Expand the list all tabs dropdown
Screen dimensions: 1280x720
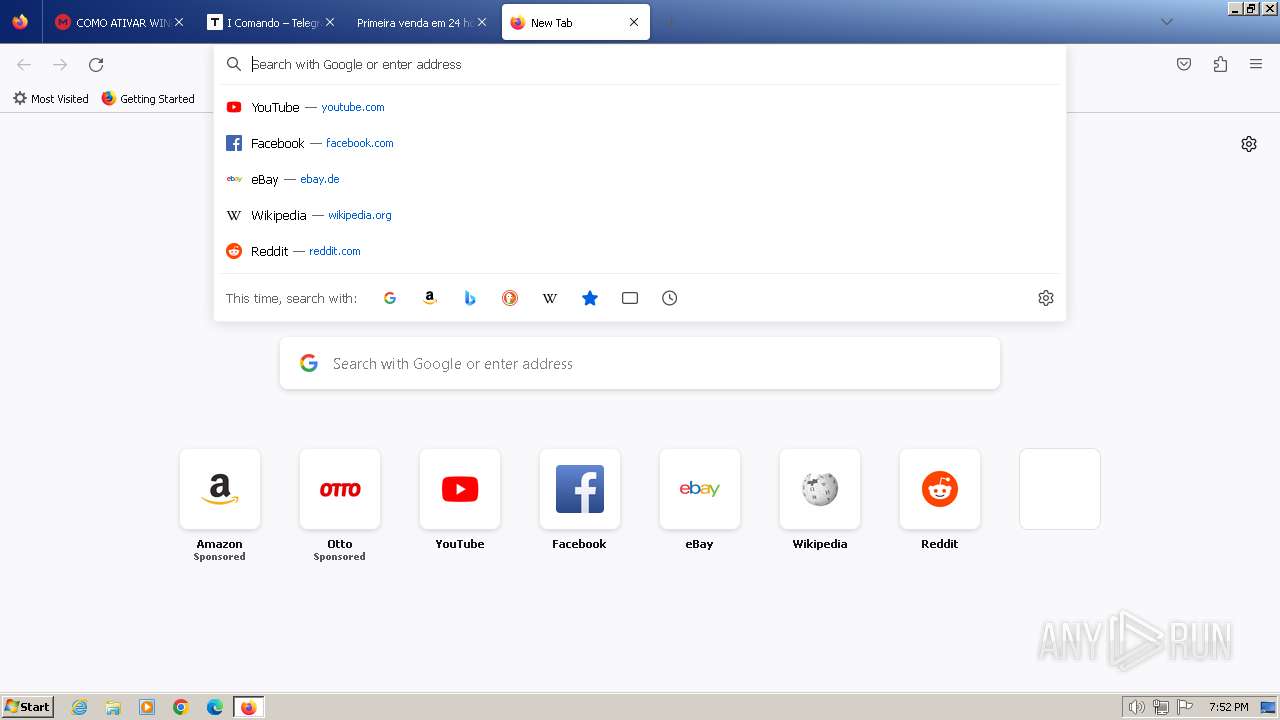pos(1166,22)
